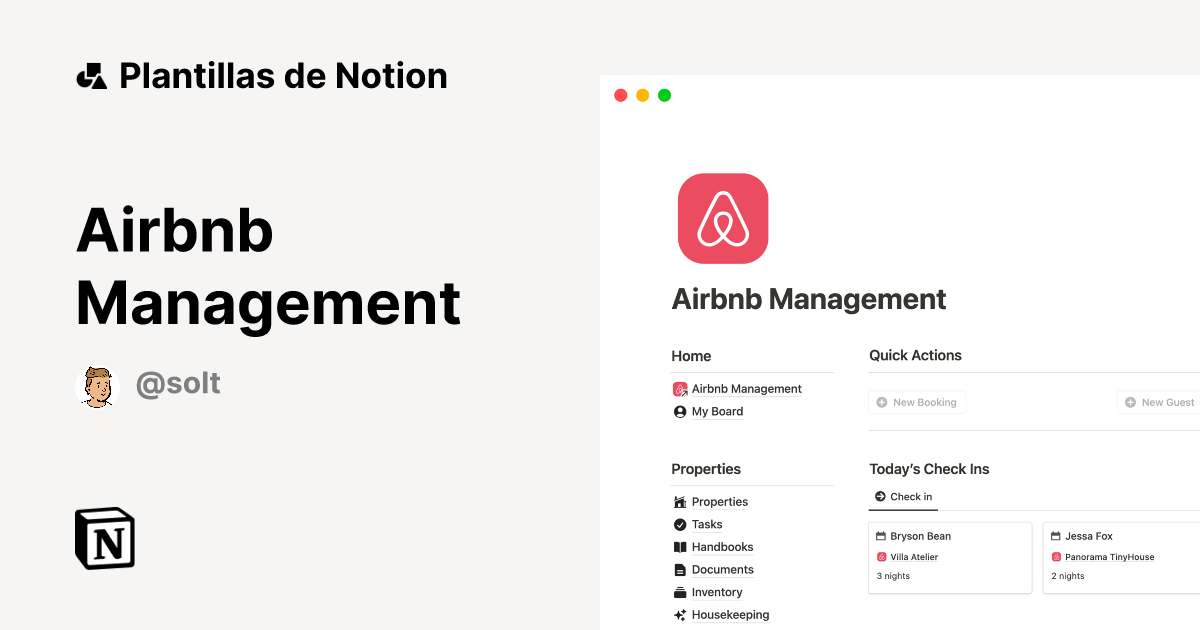This screenshot has height=630, width=1200.
Task: Select the Tasks checkmark icon
Action: [680, 524]
